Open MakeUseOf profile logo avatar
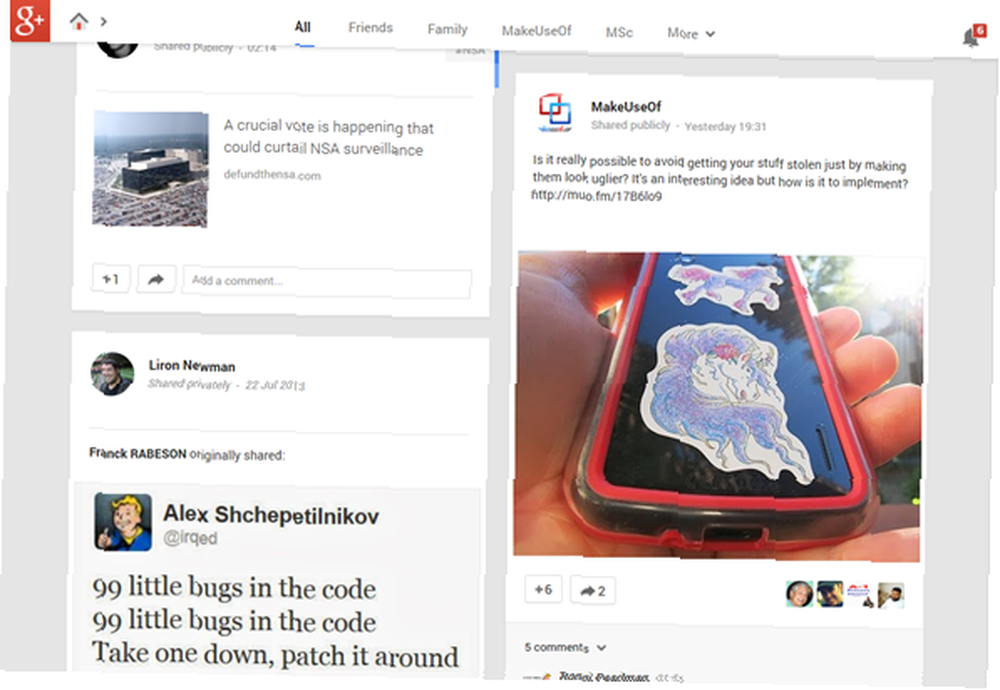This screenshot has width=1000, height=690. pos(554,113)
